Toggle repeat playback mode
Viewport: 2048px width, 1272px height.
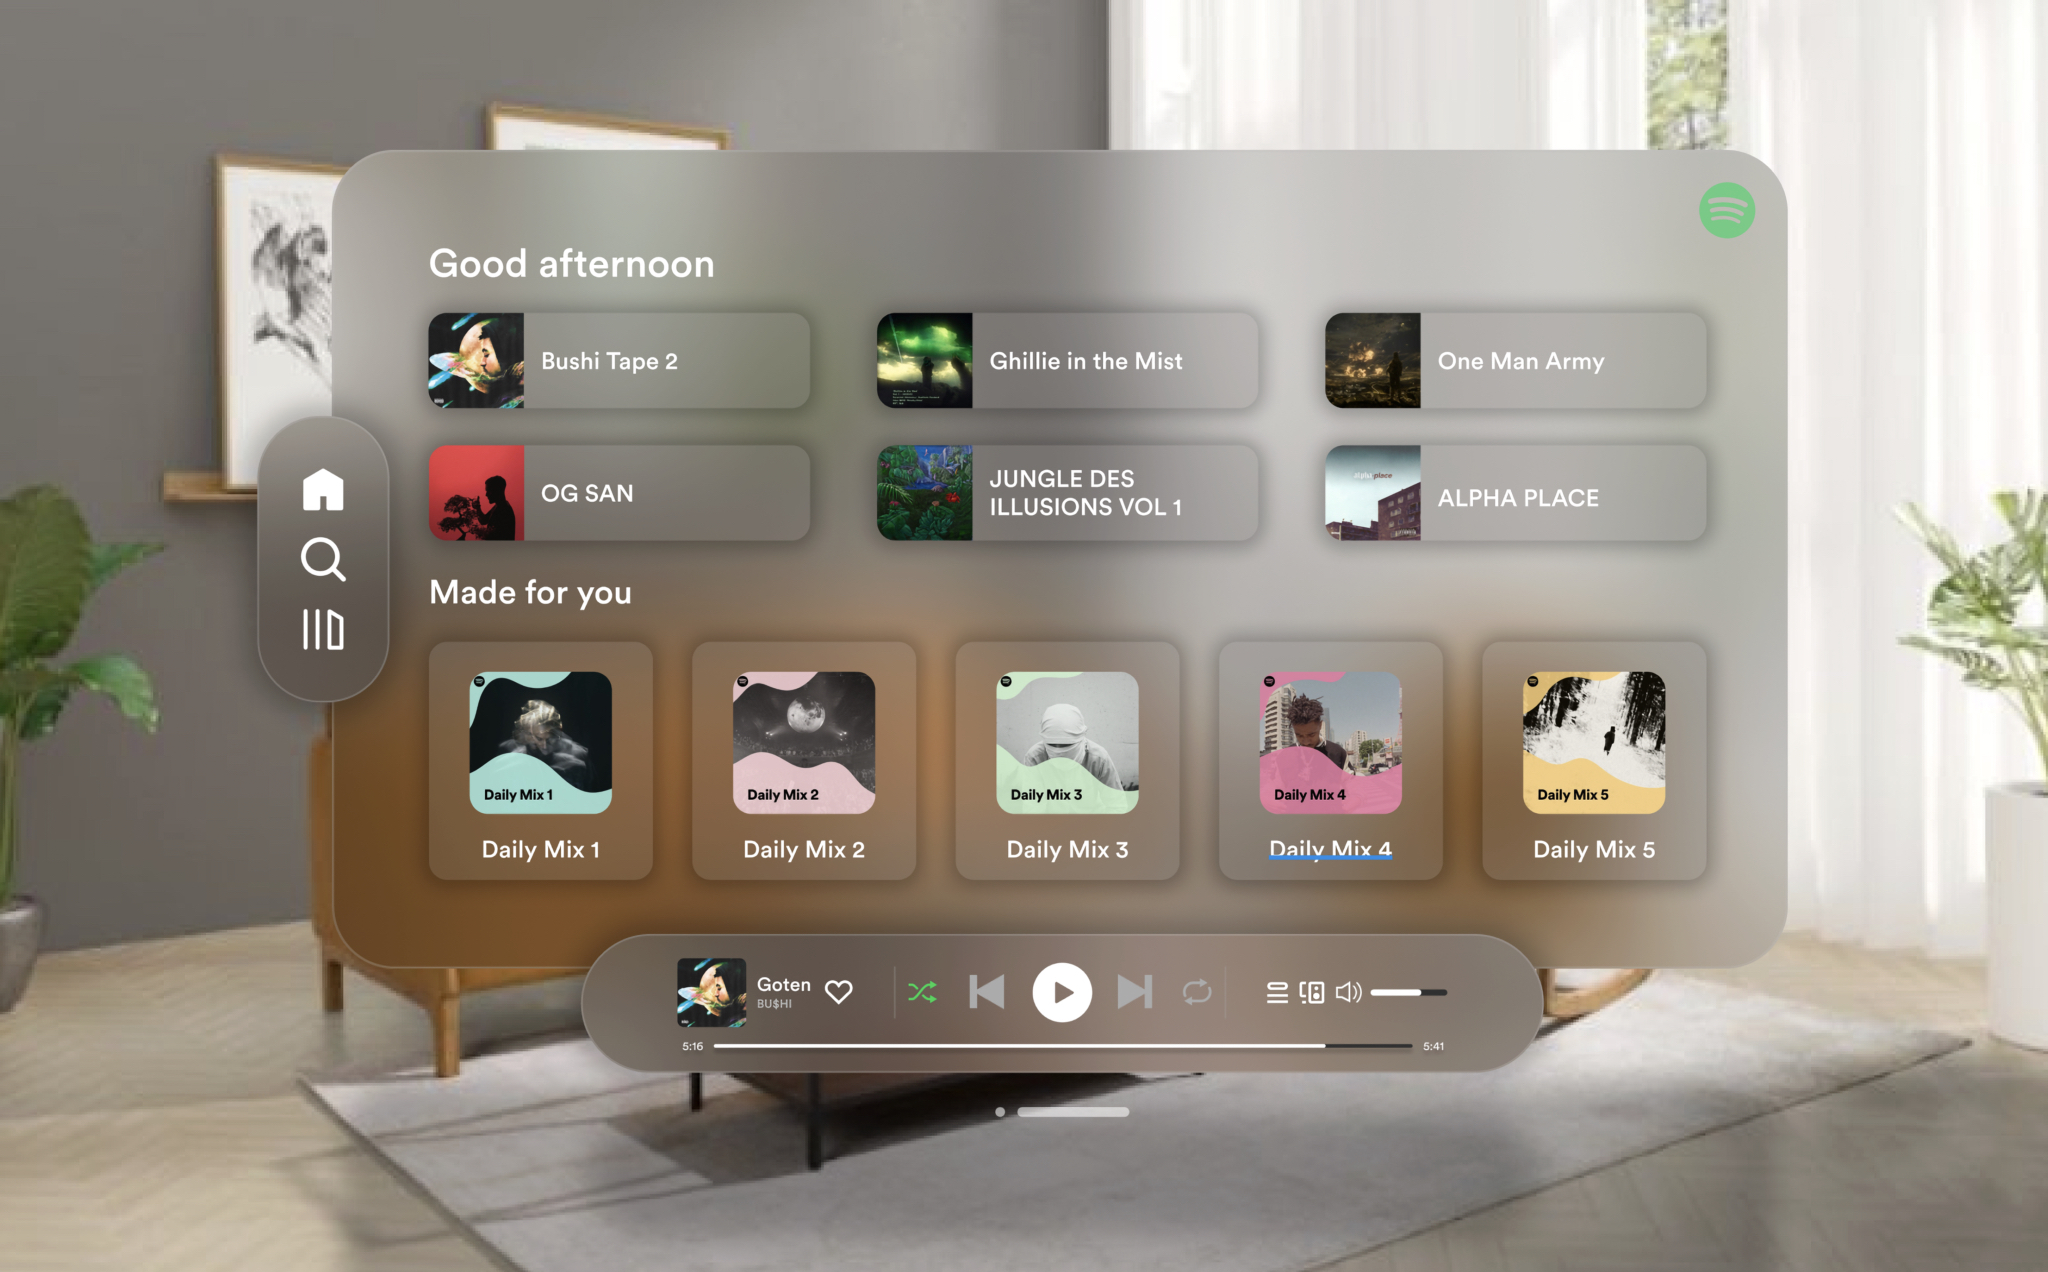1195,991
